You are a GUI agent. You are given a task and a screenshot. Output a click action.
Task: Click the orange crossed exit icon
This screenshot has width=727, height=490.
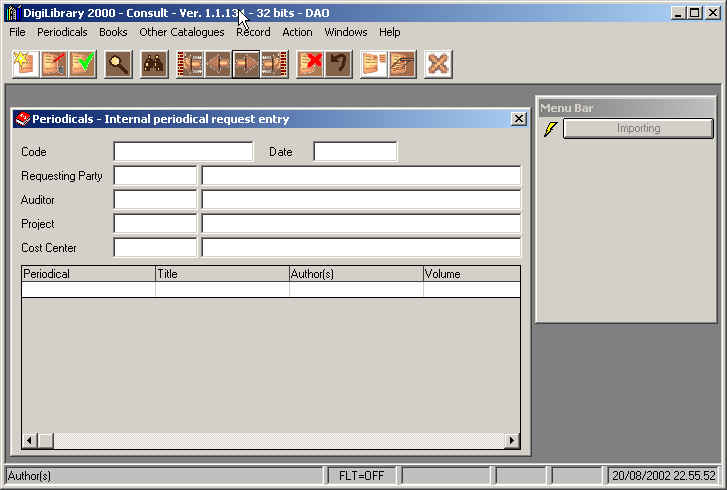click(438, 64)
